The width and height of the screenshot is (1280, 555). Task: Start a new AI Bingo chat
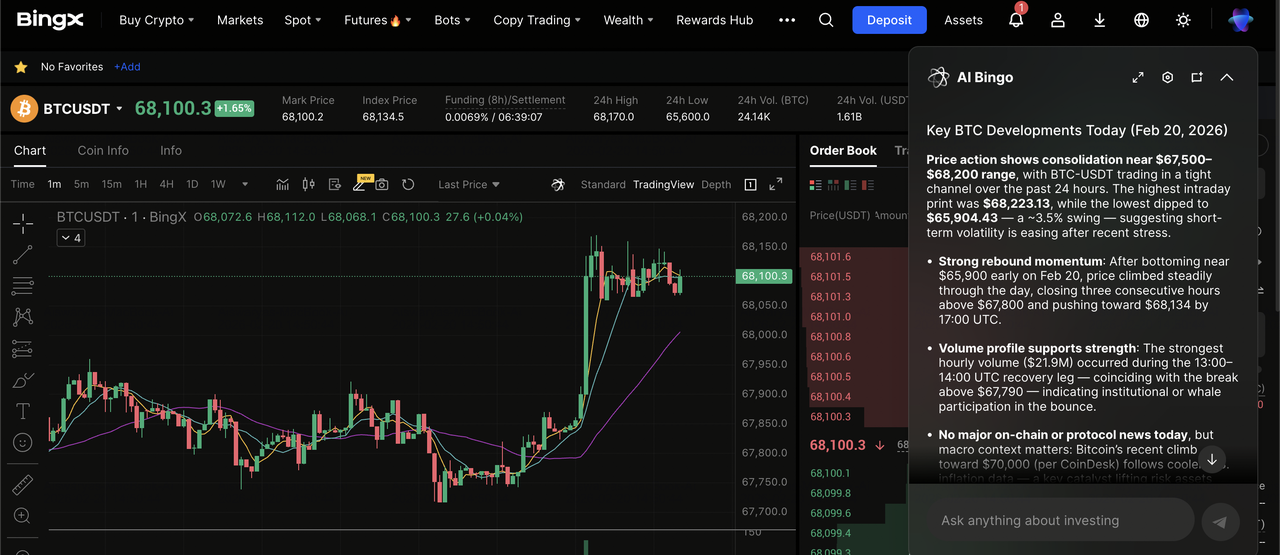(x=1197, y=77)
